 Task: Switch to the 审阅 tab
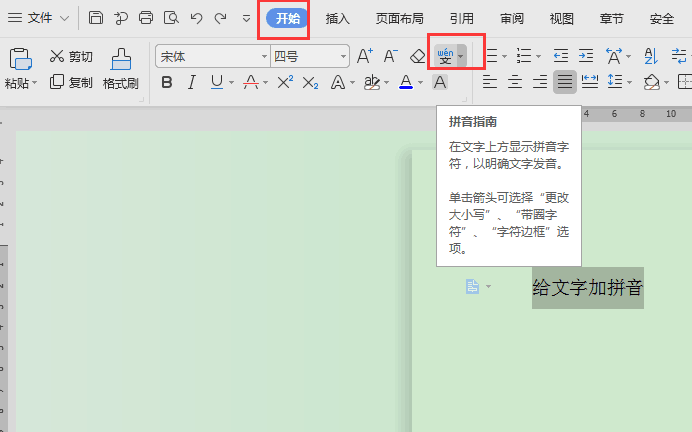tap(511, 19)
